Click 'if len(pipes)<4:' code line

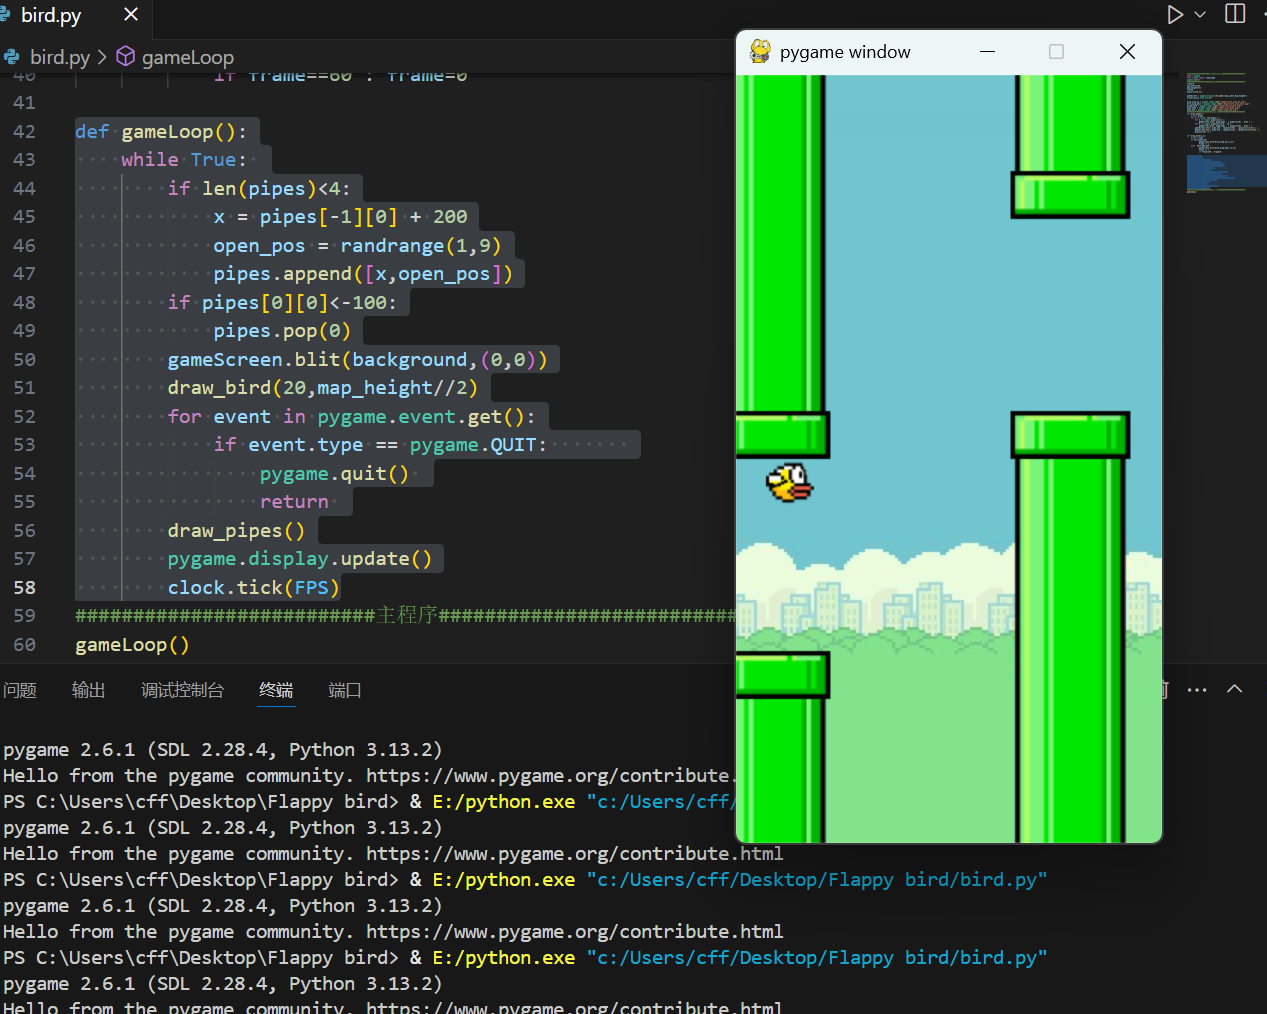click(259, 188)
